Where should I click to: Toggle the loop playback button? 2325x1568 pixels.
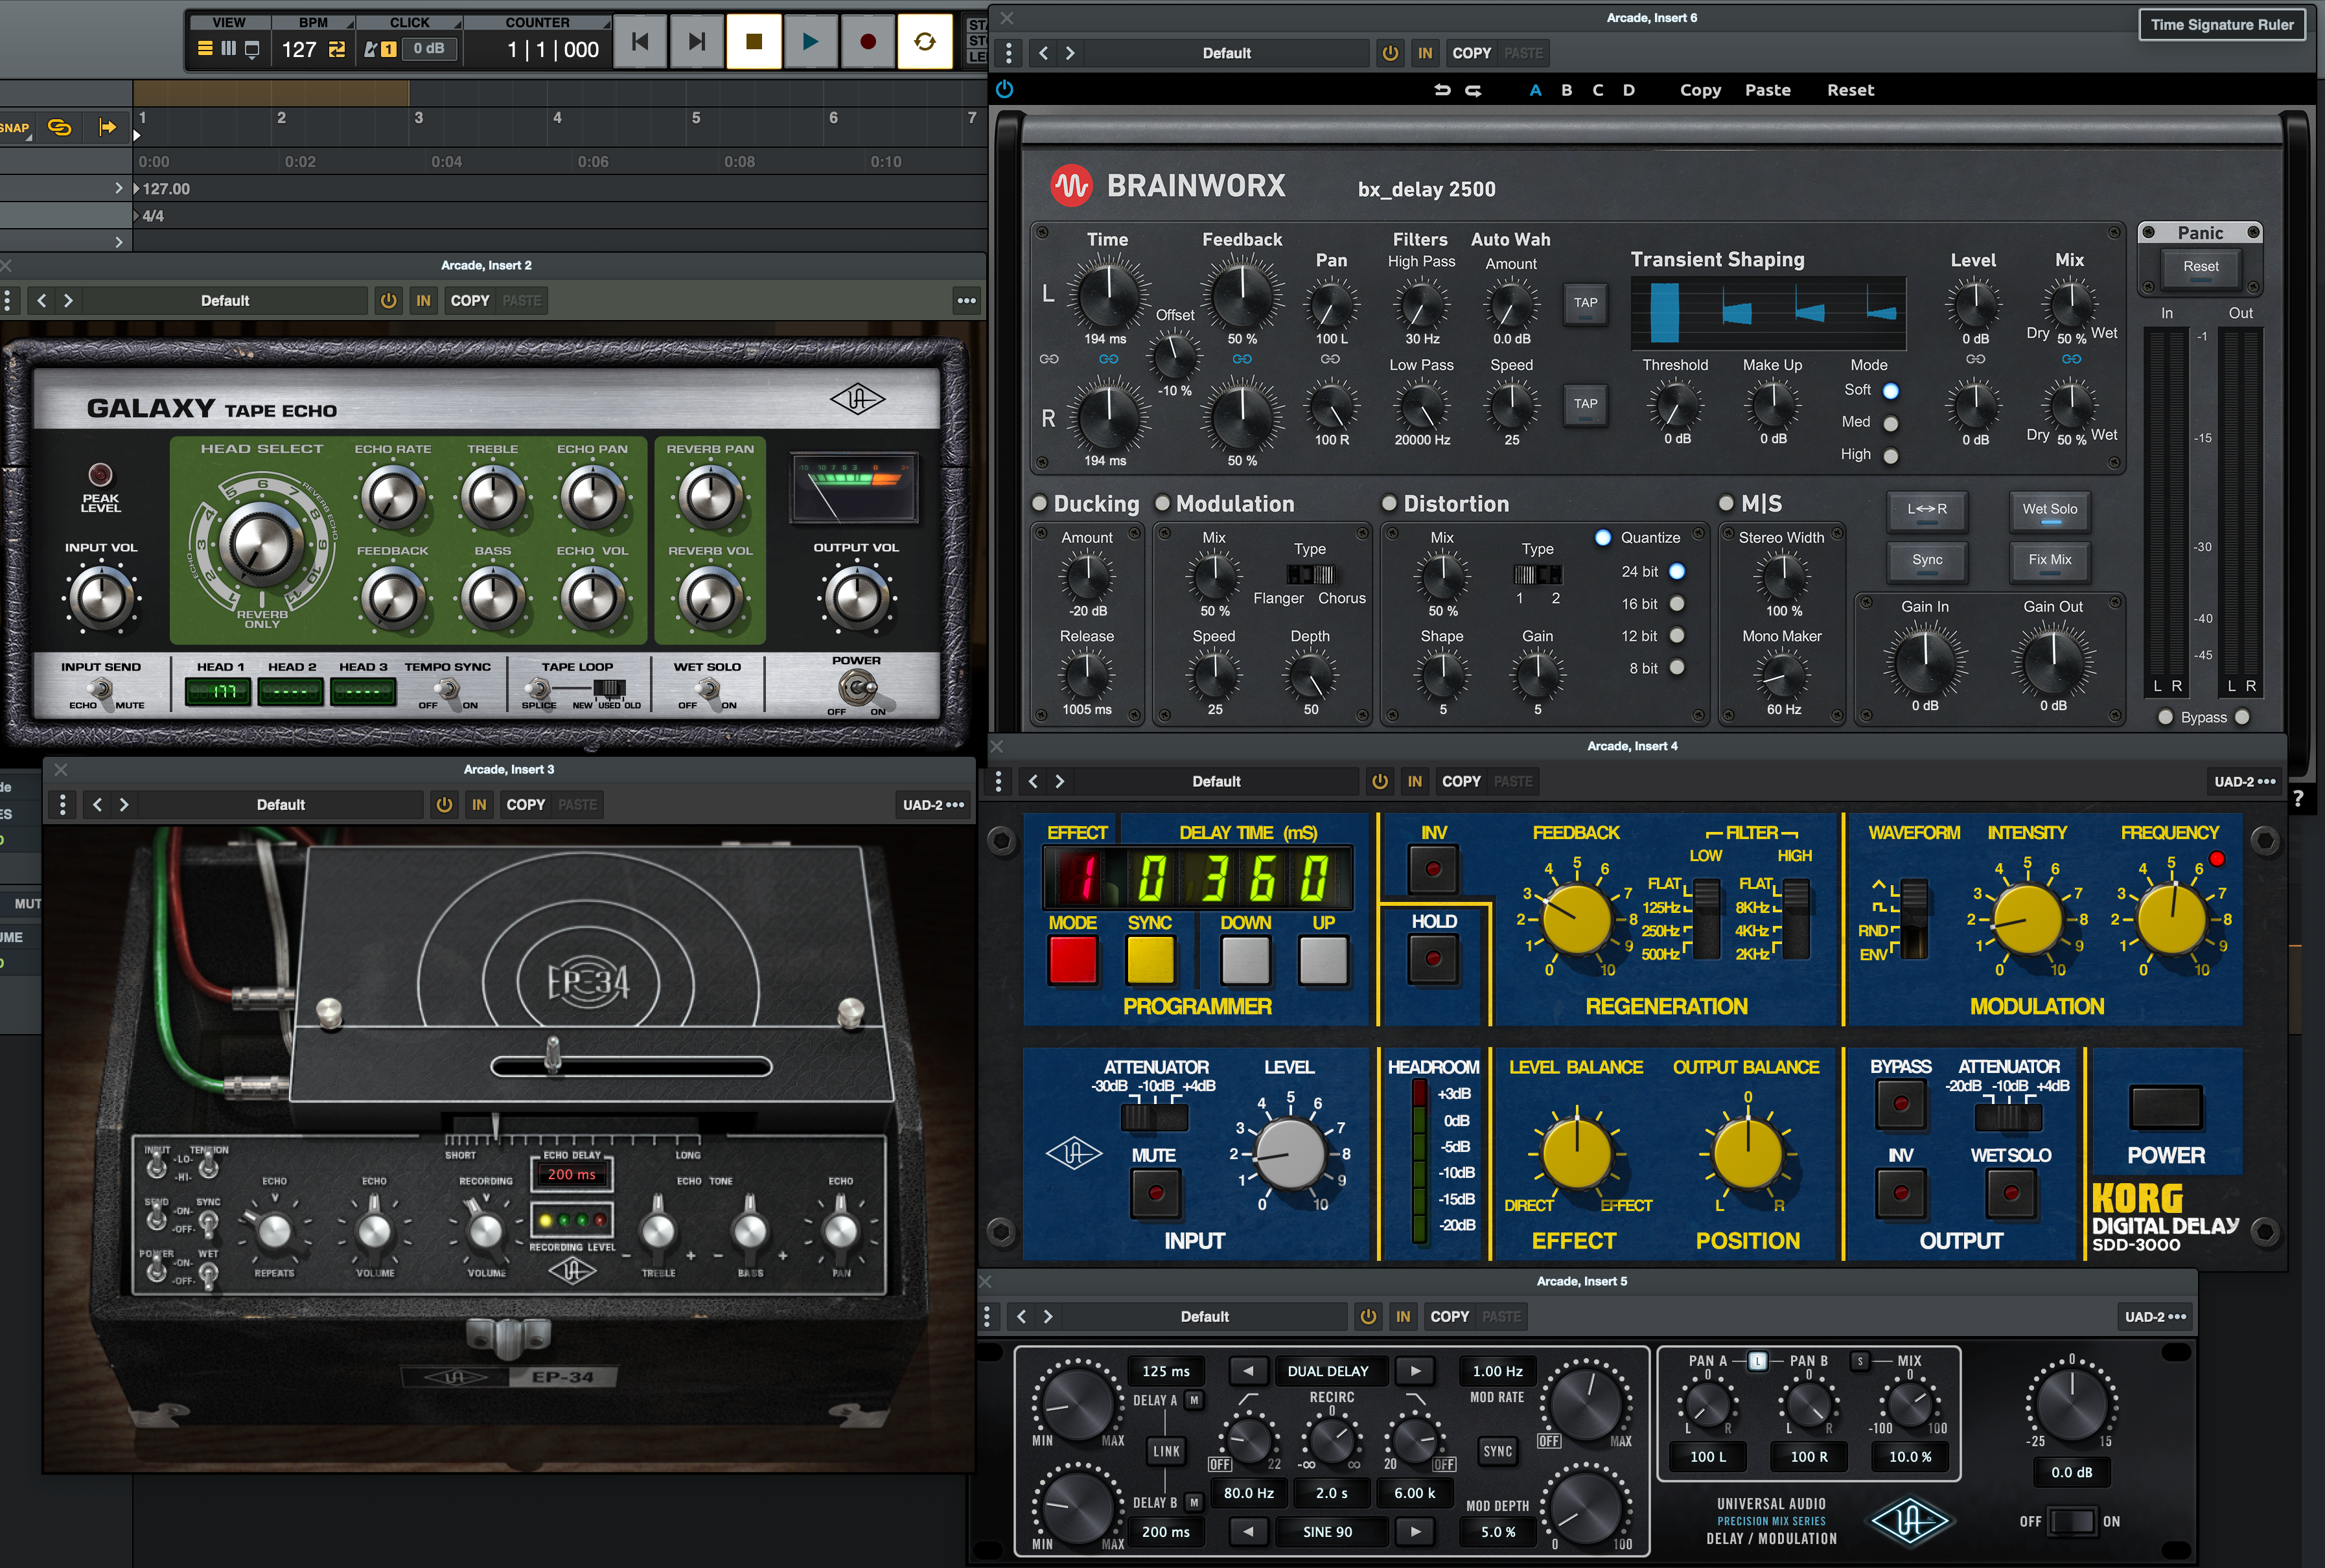tap(925, 41)
